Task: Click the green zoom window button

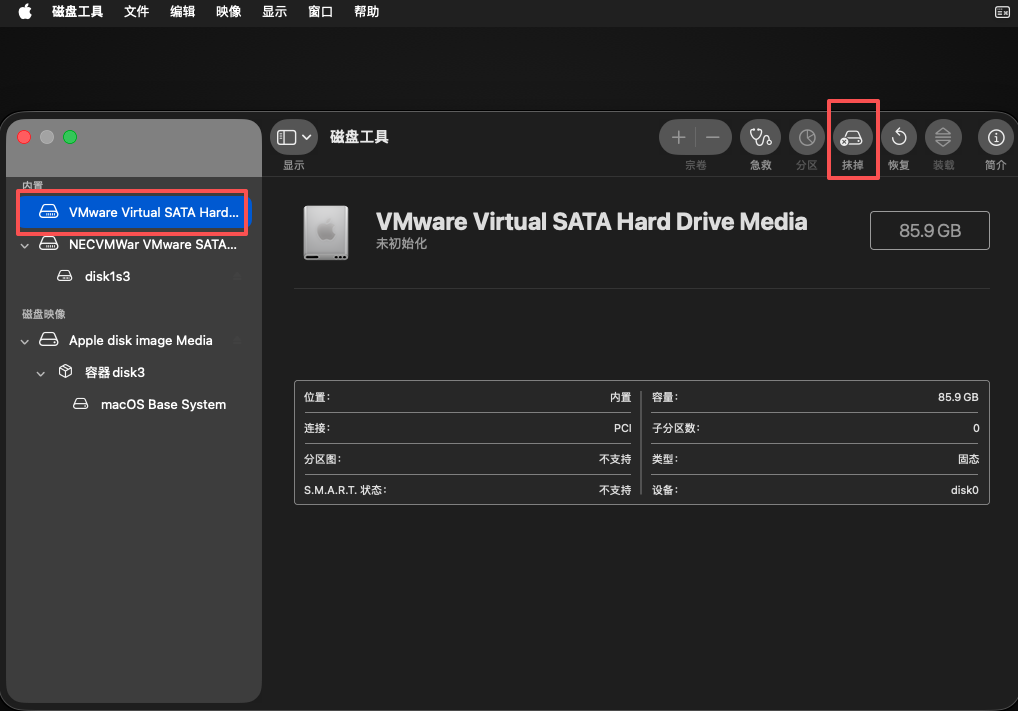Action: 70,137
